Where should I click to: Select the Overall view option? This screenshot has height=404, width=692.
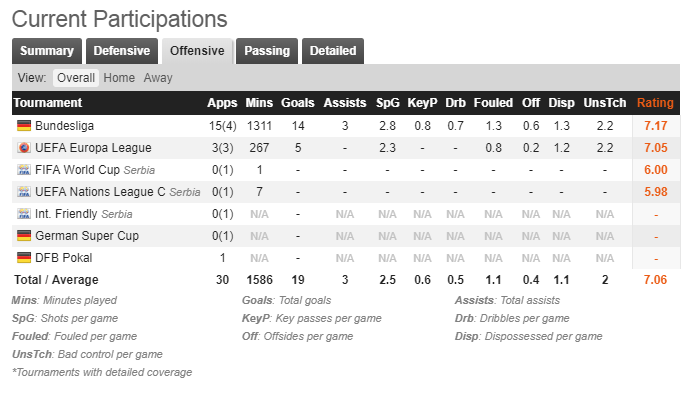pos(76,78)
